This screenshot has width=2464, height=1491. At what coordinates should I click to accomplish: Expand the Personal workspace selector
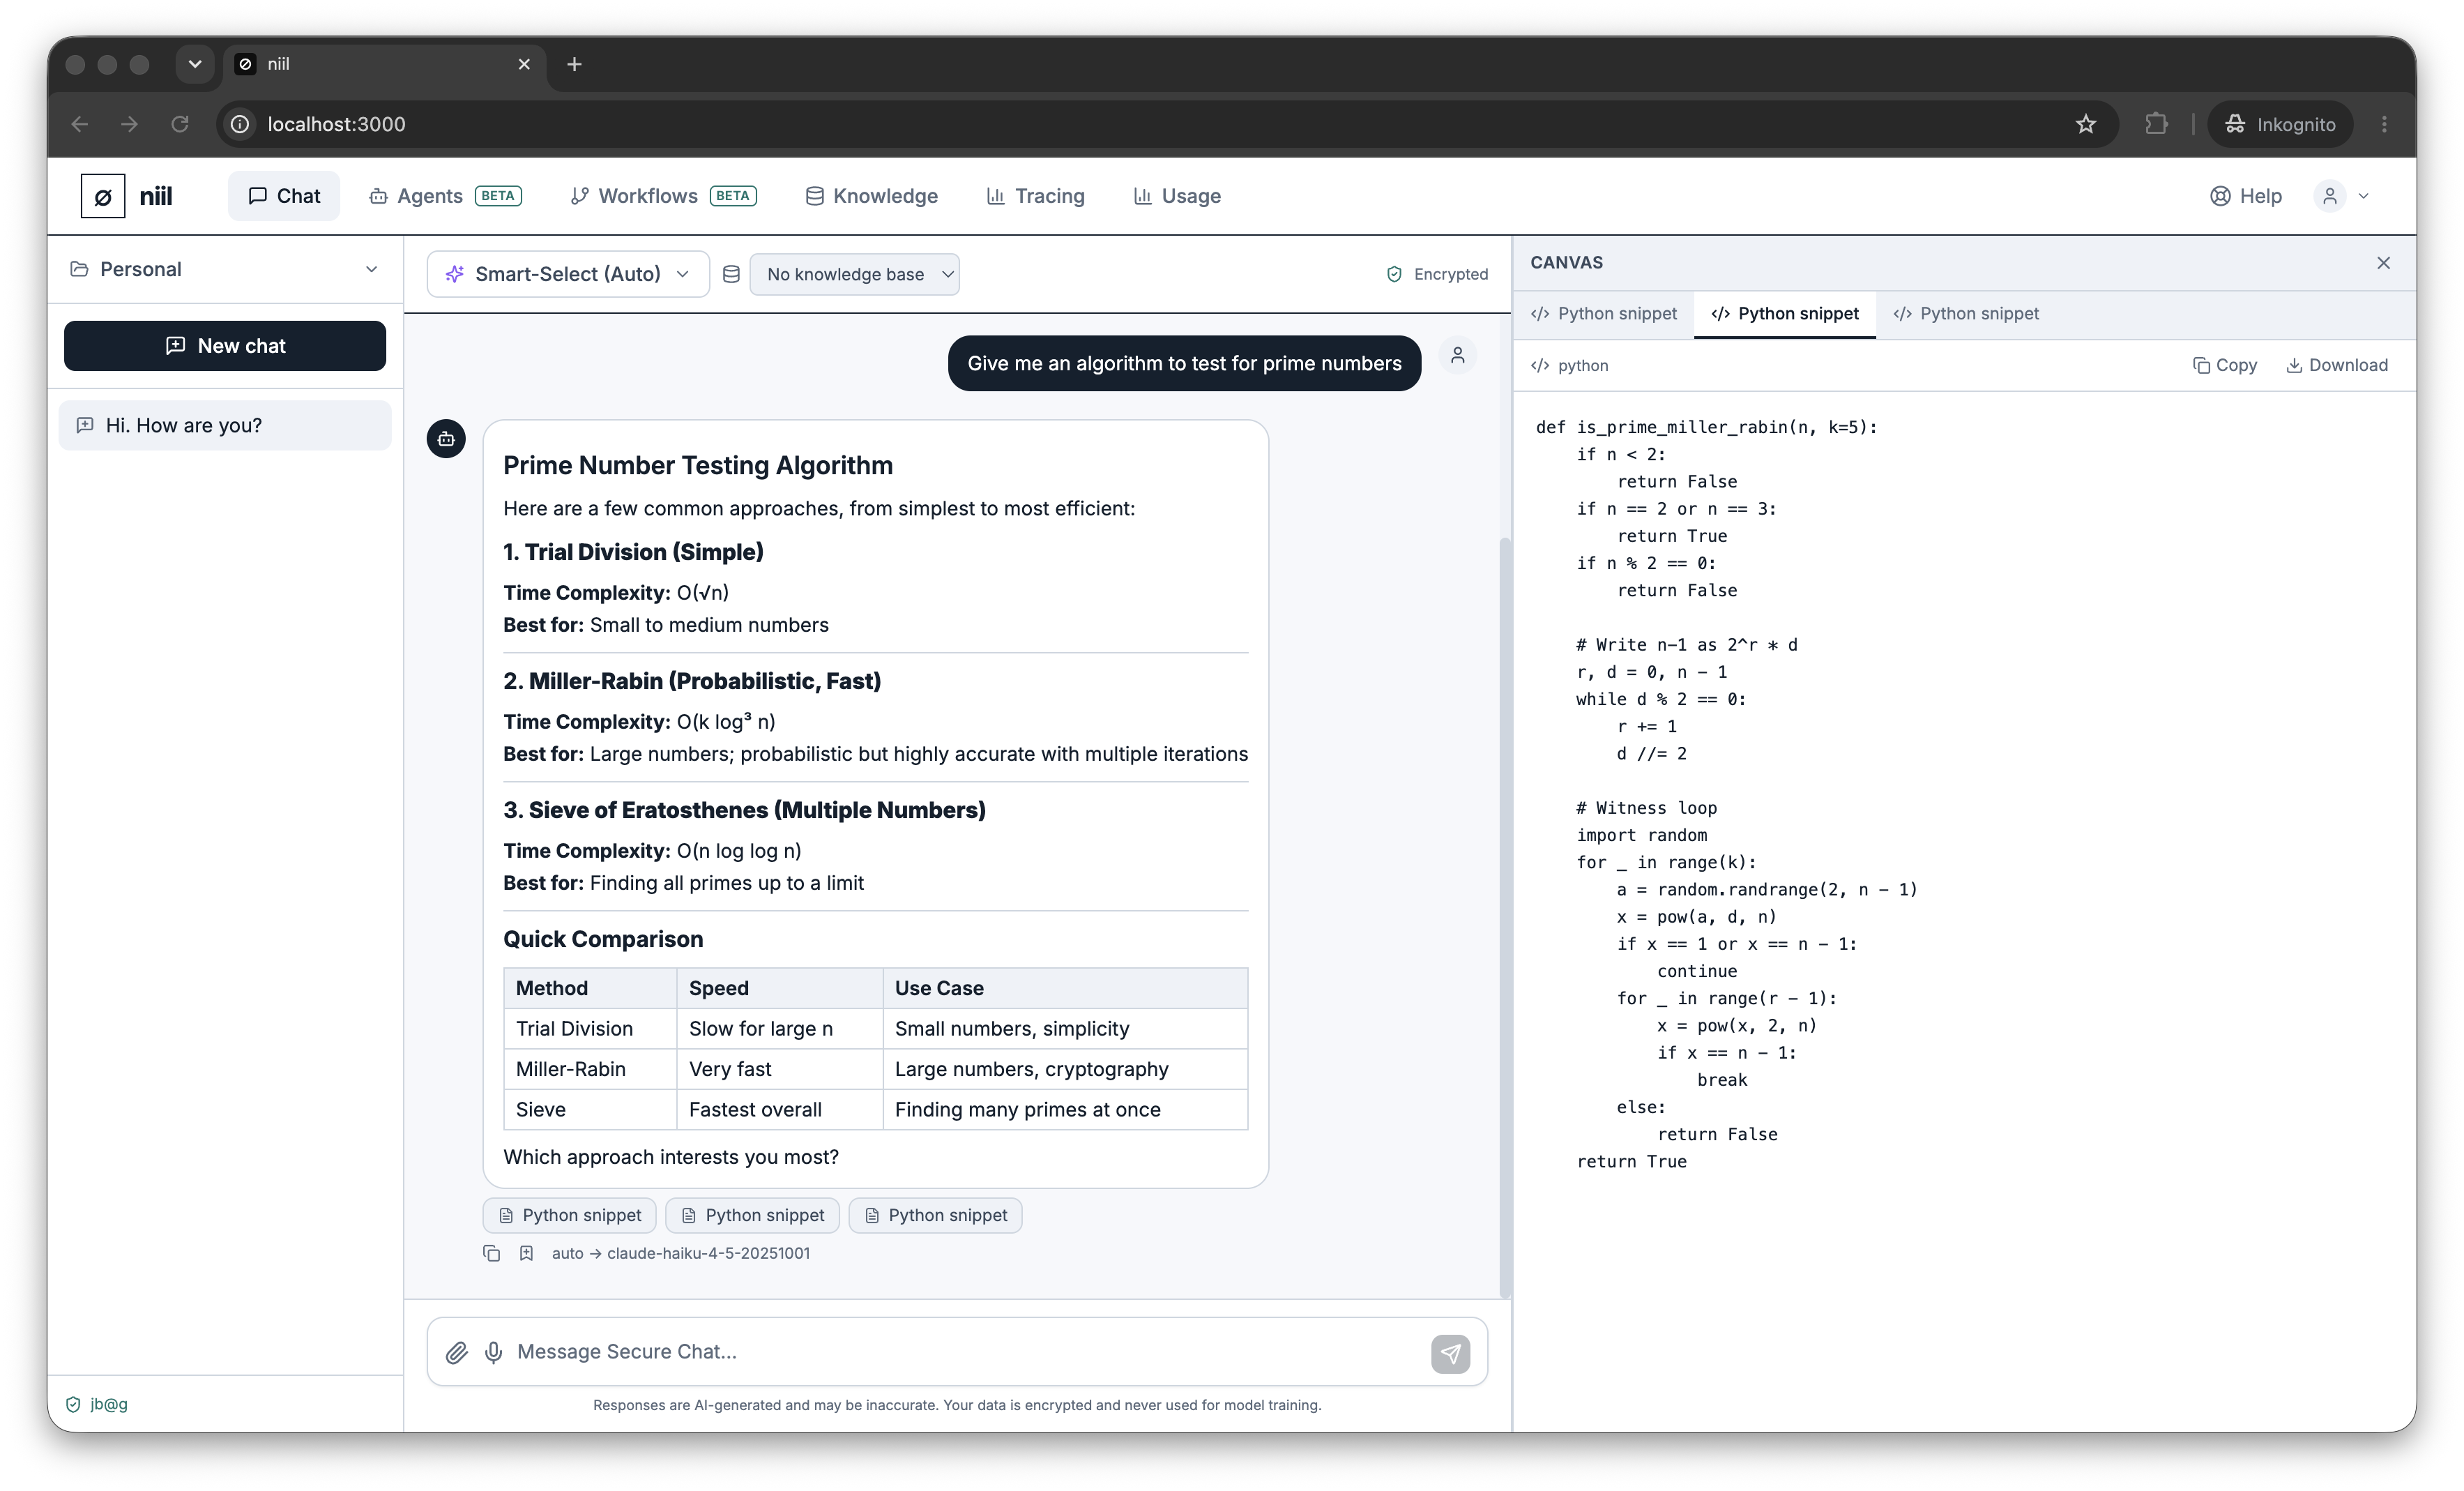click(x=225, y=269)
